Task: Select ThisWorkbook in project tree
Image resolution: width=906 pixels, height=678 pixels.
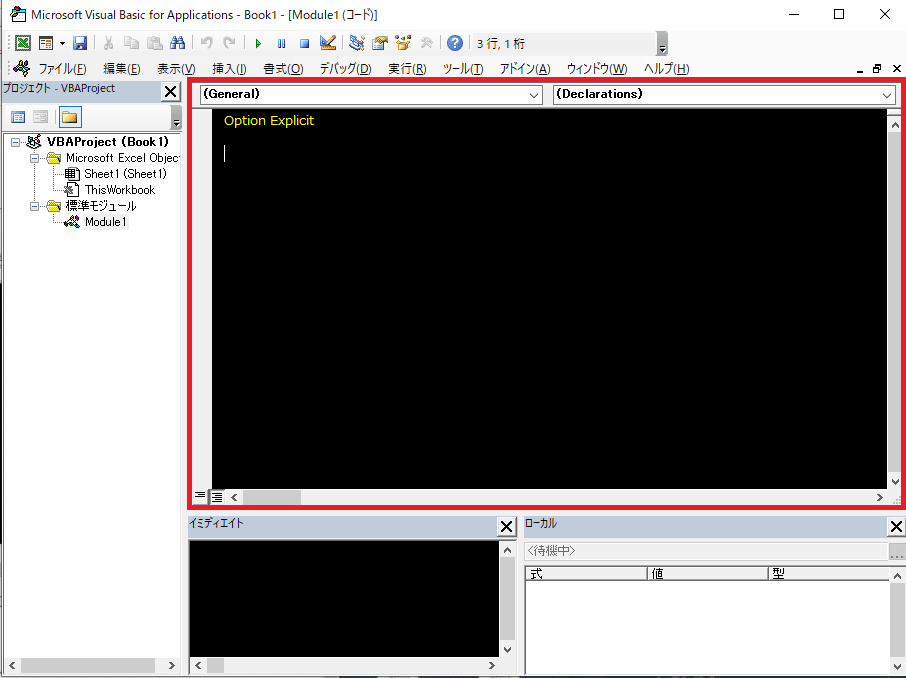Action: [120, 190]
